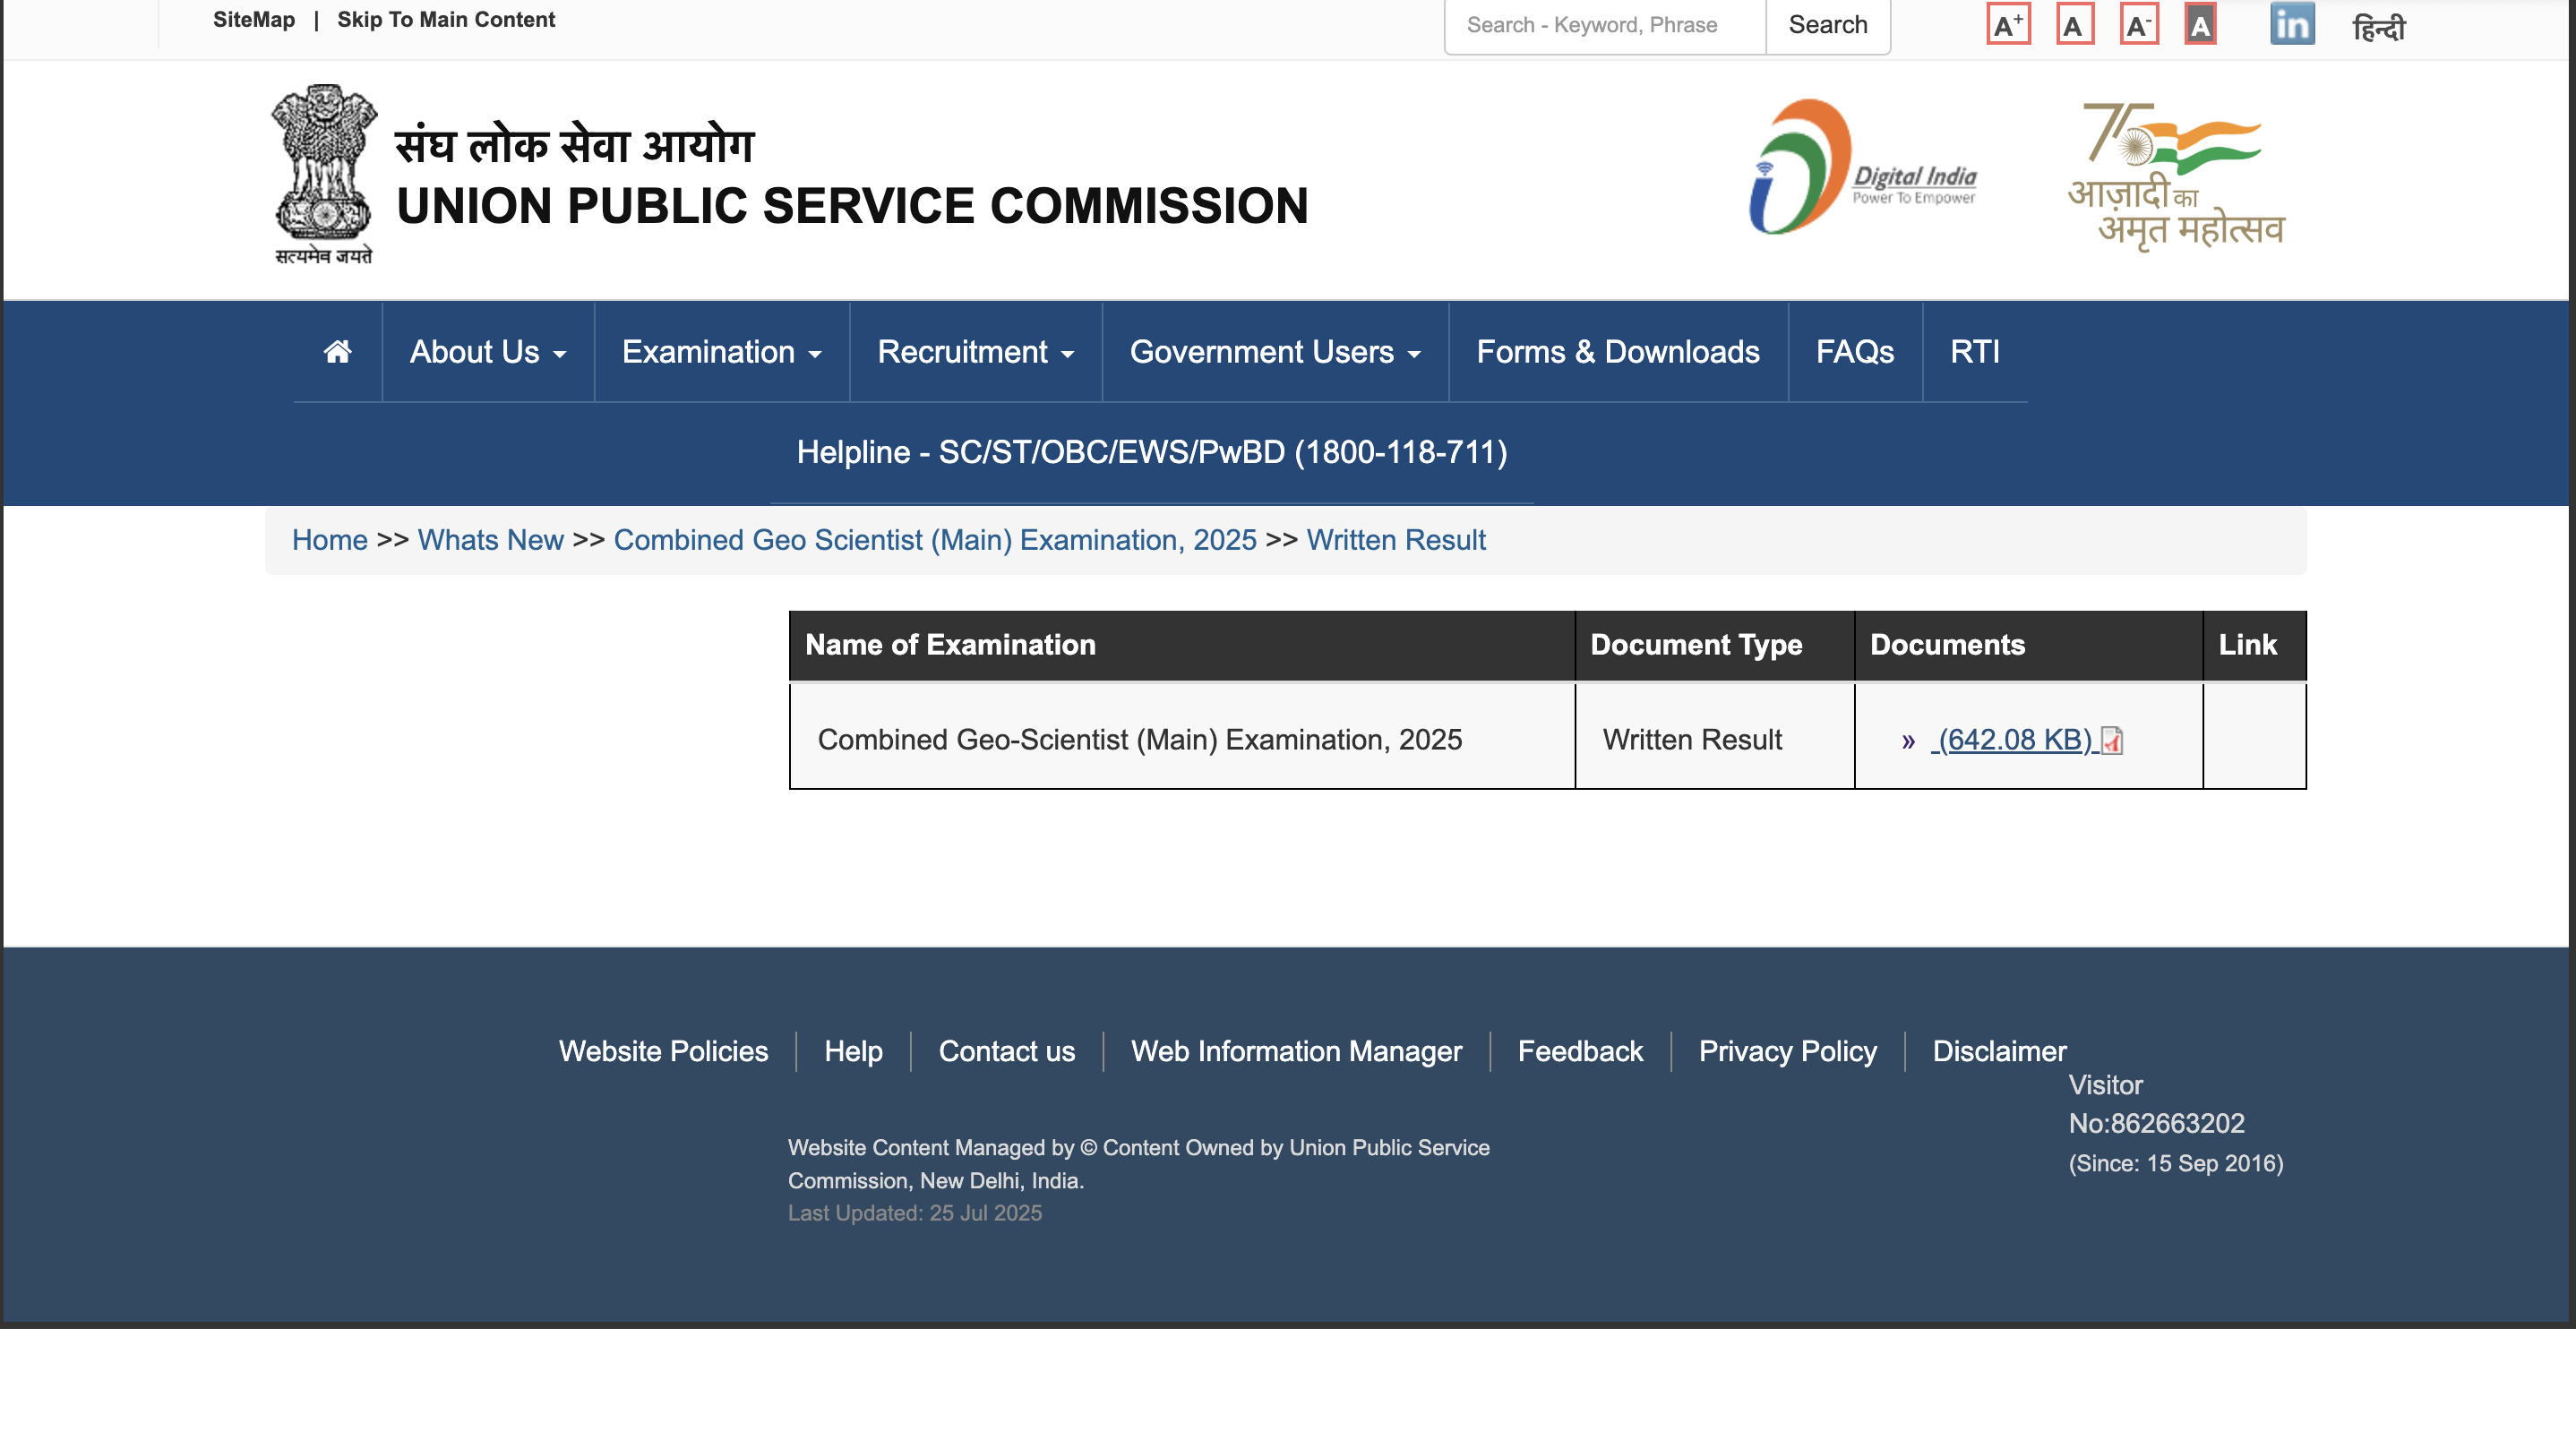Increase font size with A+ icon

(x=2008, y=25)
